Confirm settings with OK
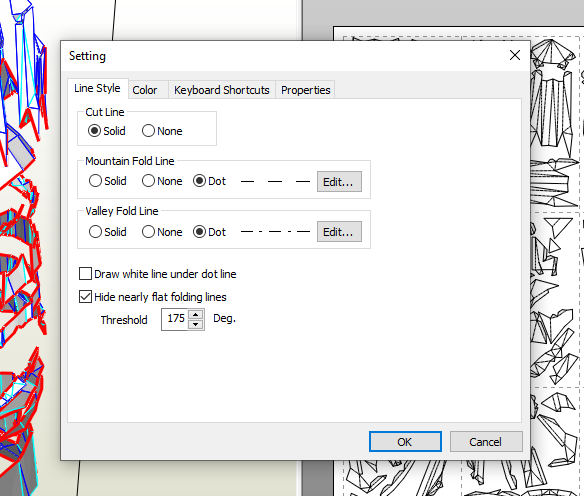The height and width of the screenshot is (496, 584). [405, 442]
